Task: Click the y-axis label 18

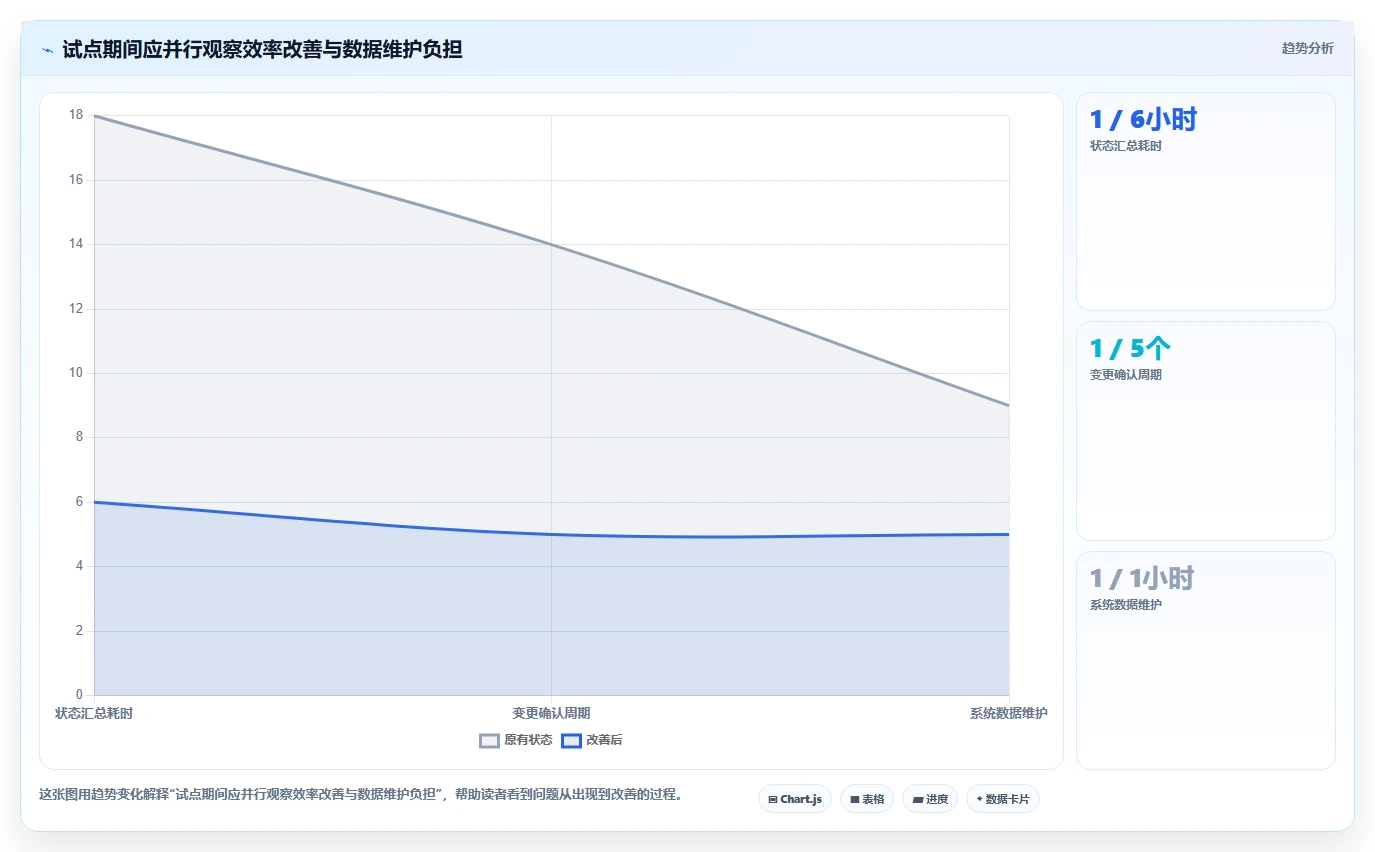Action: coord(76,115)
